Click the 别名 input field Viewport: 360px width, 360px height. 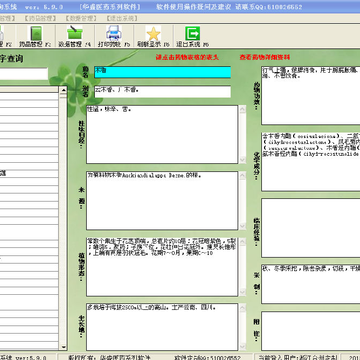coord(162,92)
